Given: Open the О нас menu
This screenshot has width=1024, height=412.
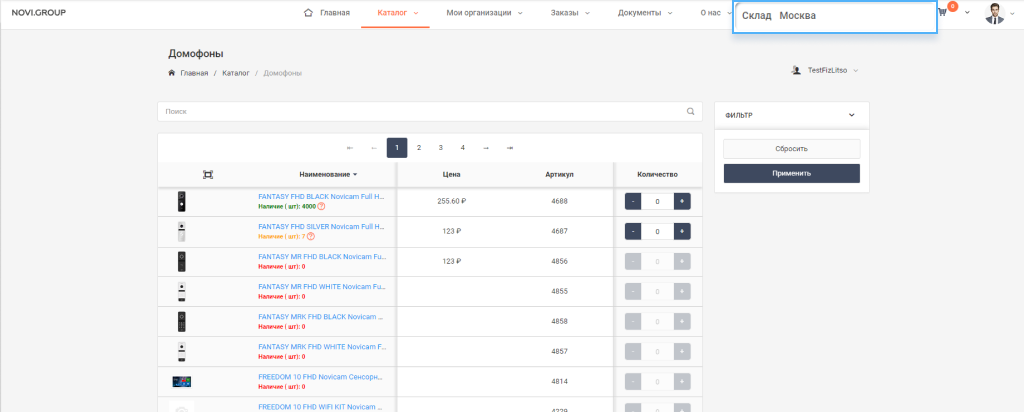Looking at the screenshot, I should 716,13.
